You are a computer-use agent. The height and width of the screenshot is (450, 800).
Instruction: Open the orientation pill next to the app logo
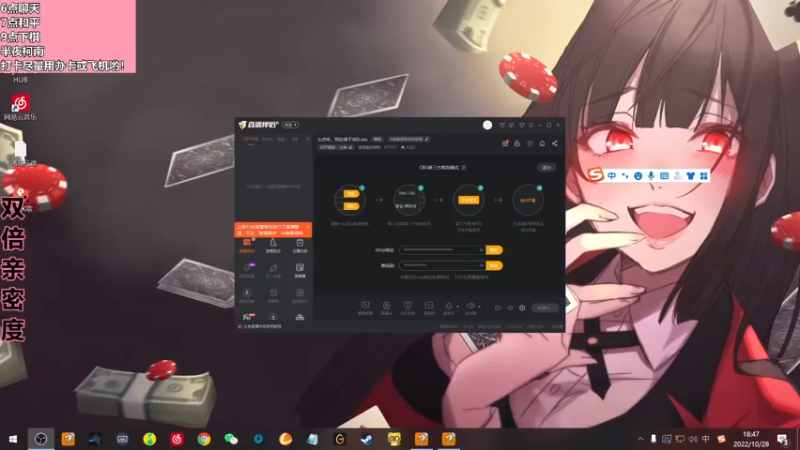tap(290, 125)
